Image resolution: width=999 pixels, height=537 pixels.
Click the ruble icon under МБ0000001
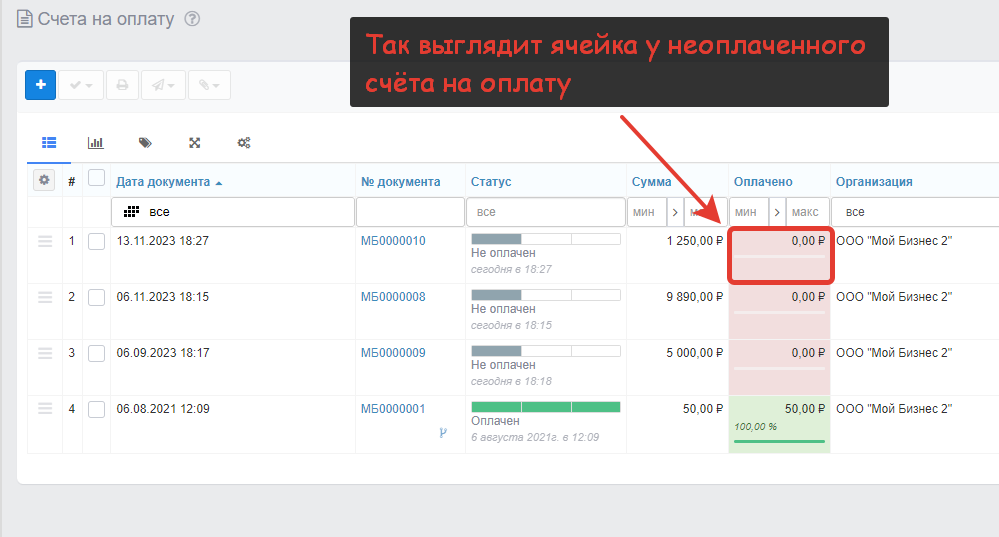tap(443, 433)
